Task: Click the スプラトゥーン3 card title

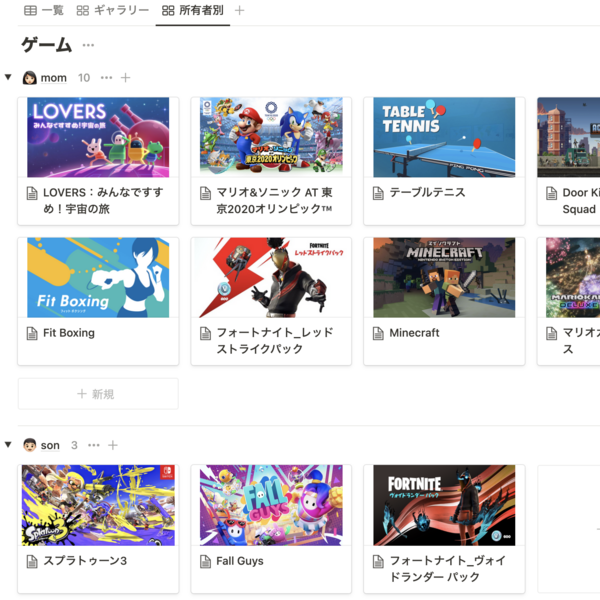Action: click(x=85, y=561)
